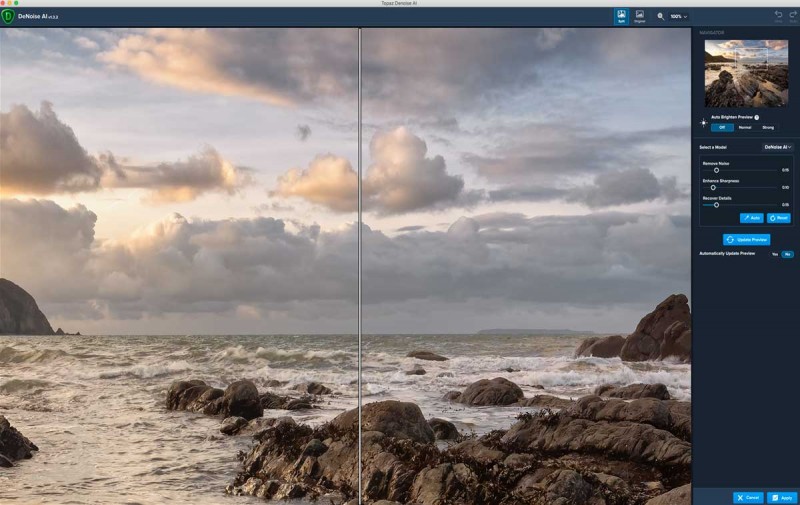
Task: Open Auto Brighten Preview help icon
Action: 756,117
